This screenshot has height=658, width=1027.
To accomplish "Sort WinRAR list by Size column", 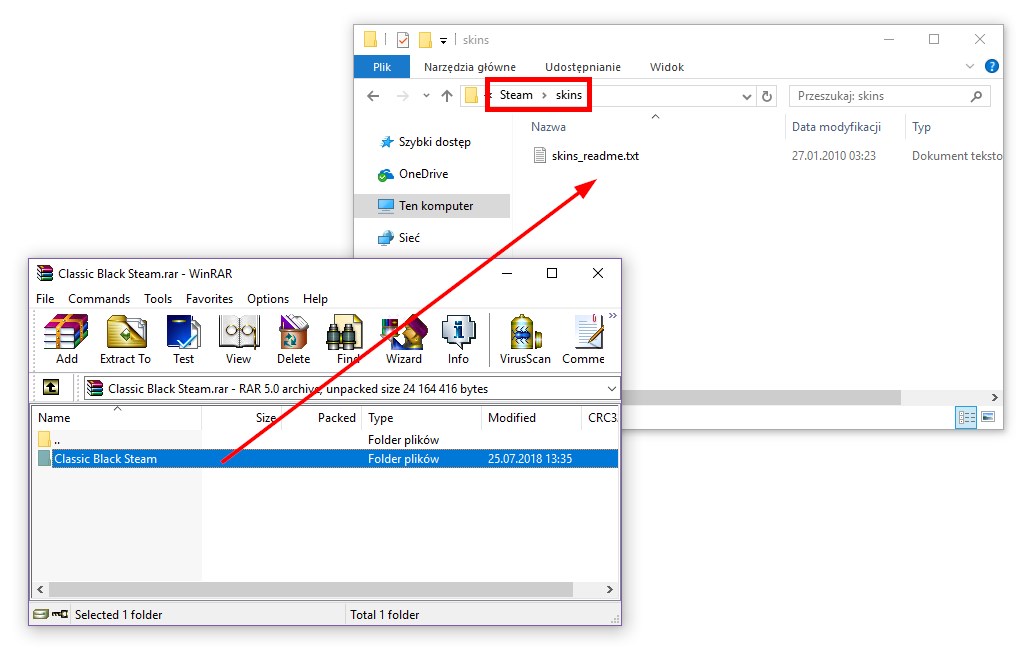I will (x=242, y=418).
